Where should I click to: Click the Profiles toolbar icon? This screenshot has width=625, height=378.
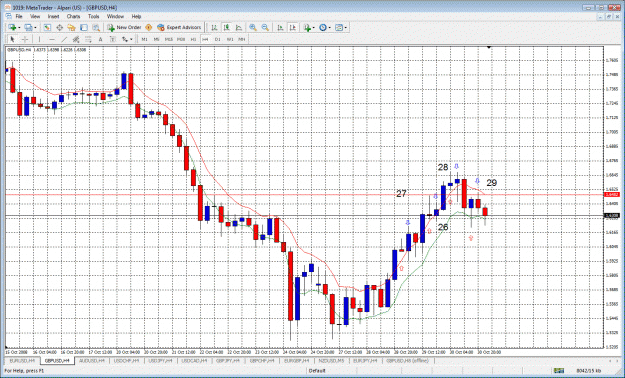pyautogui.click(x=28, y=28)
